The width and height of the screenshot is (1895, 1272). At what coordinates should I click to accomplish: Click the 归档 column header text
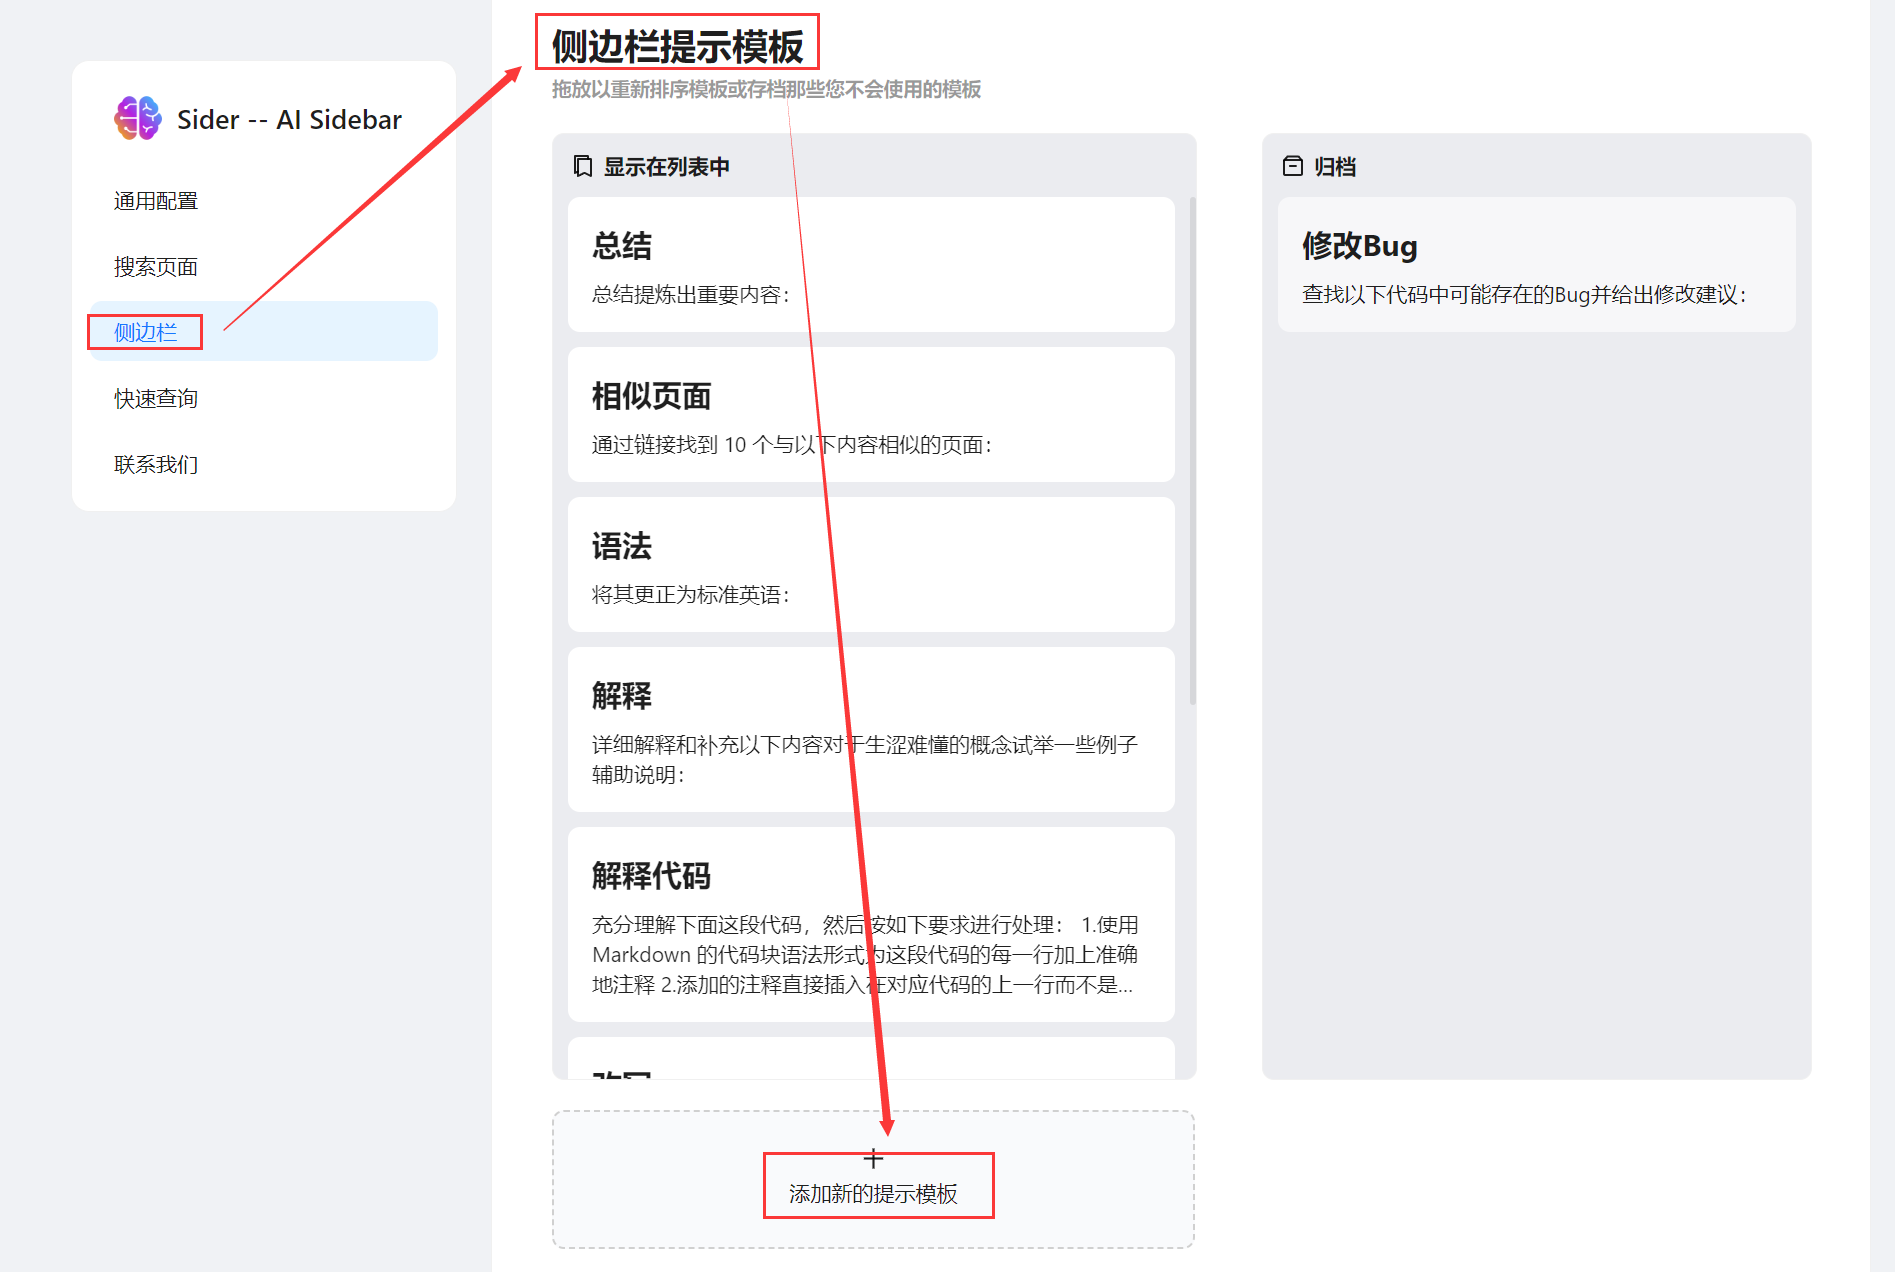point(1335,166)
